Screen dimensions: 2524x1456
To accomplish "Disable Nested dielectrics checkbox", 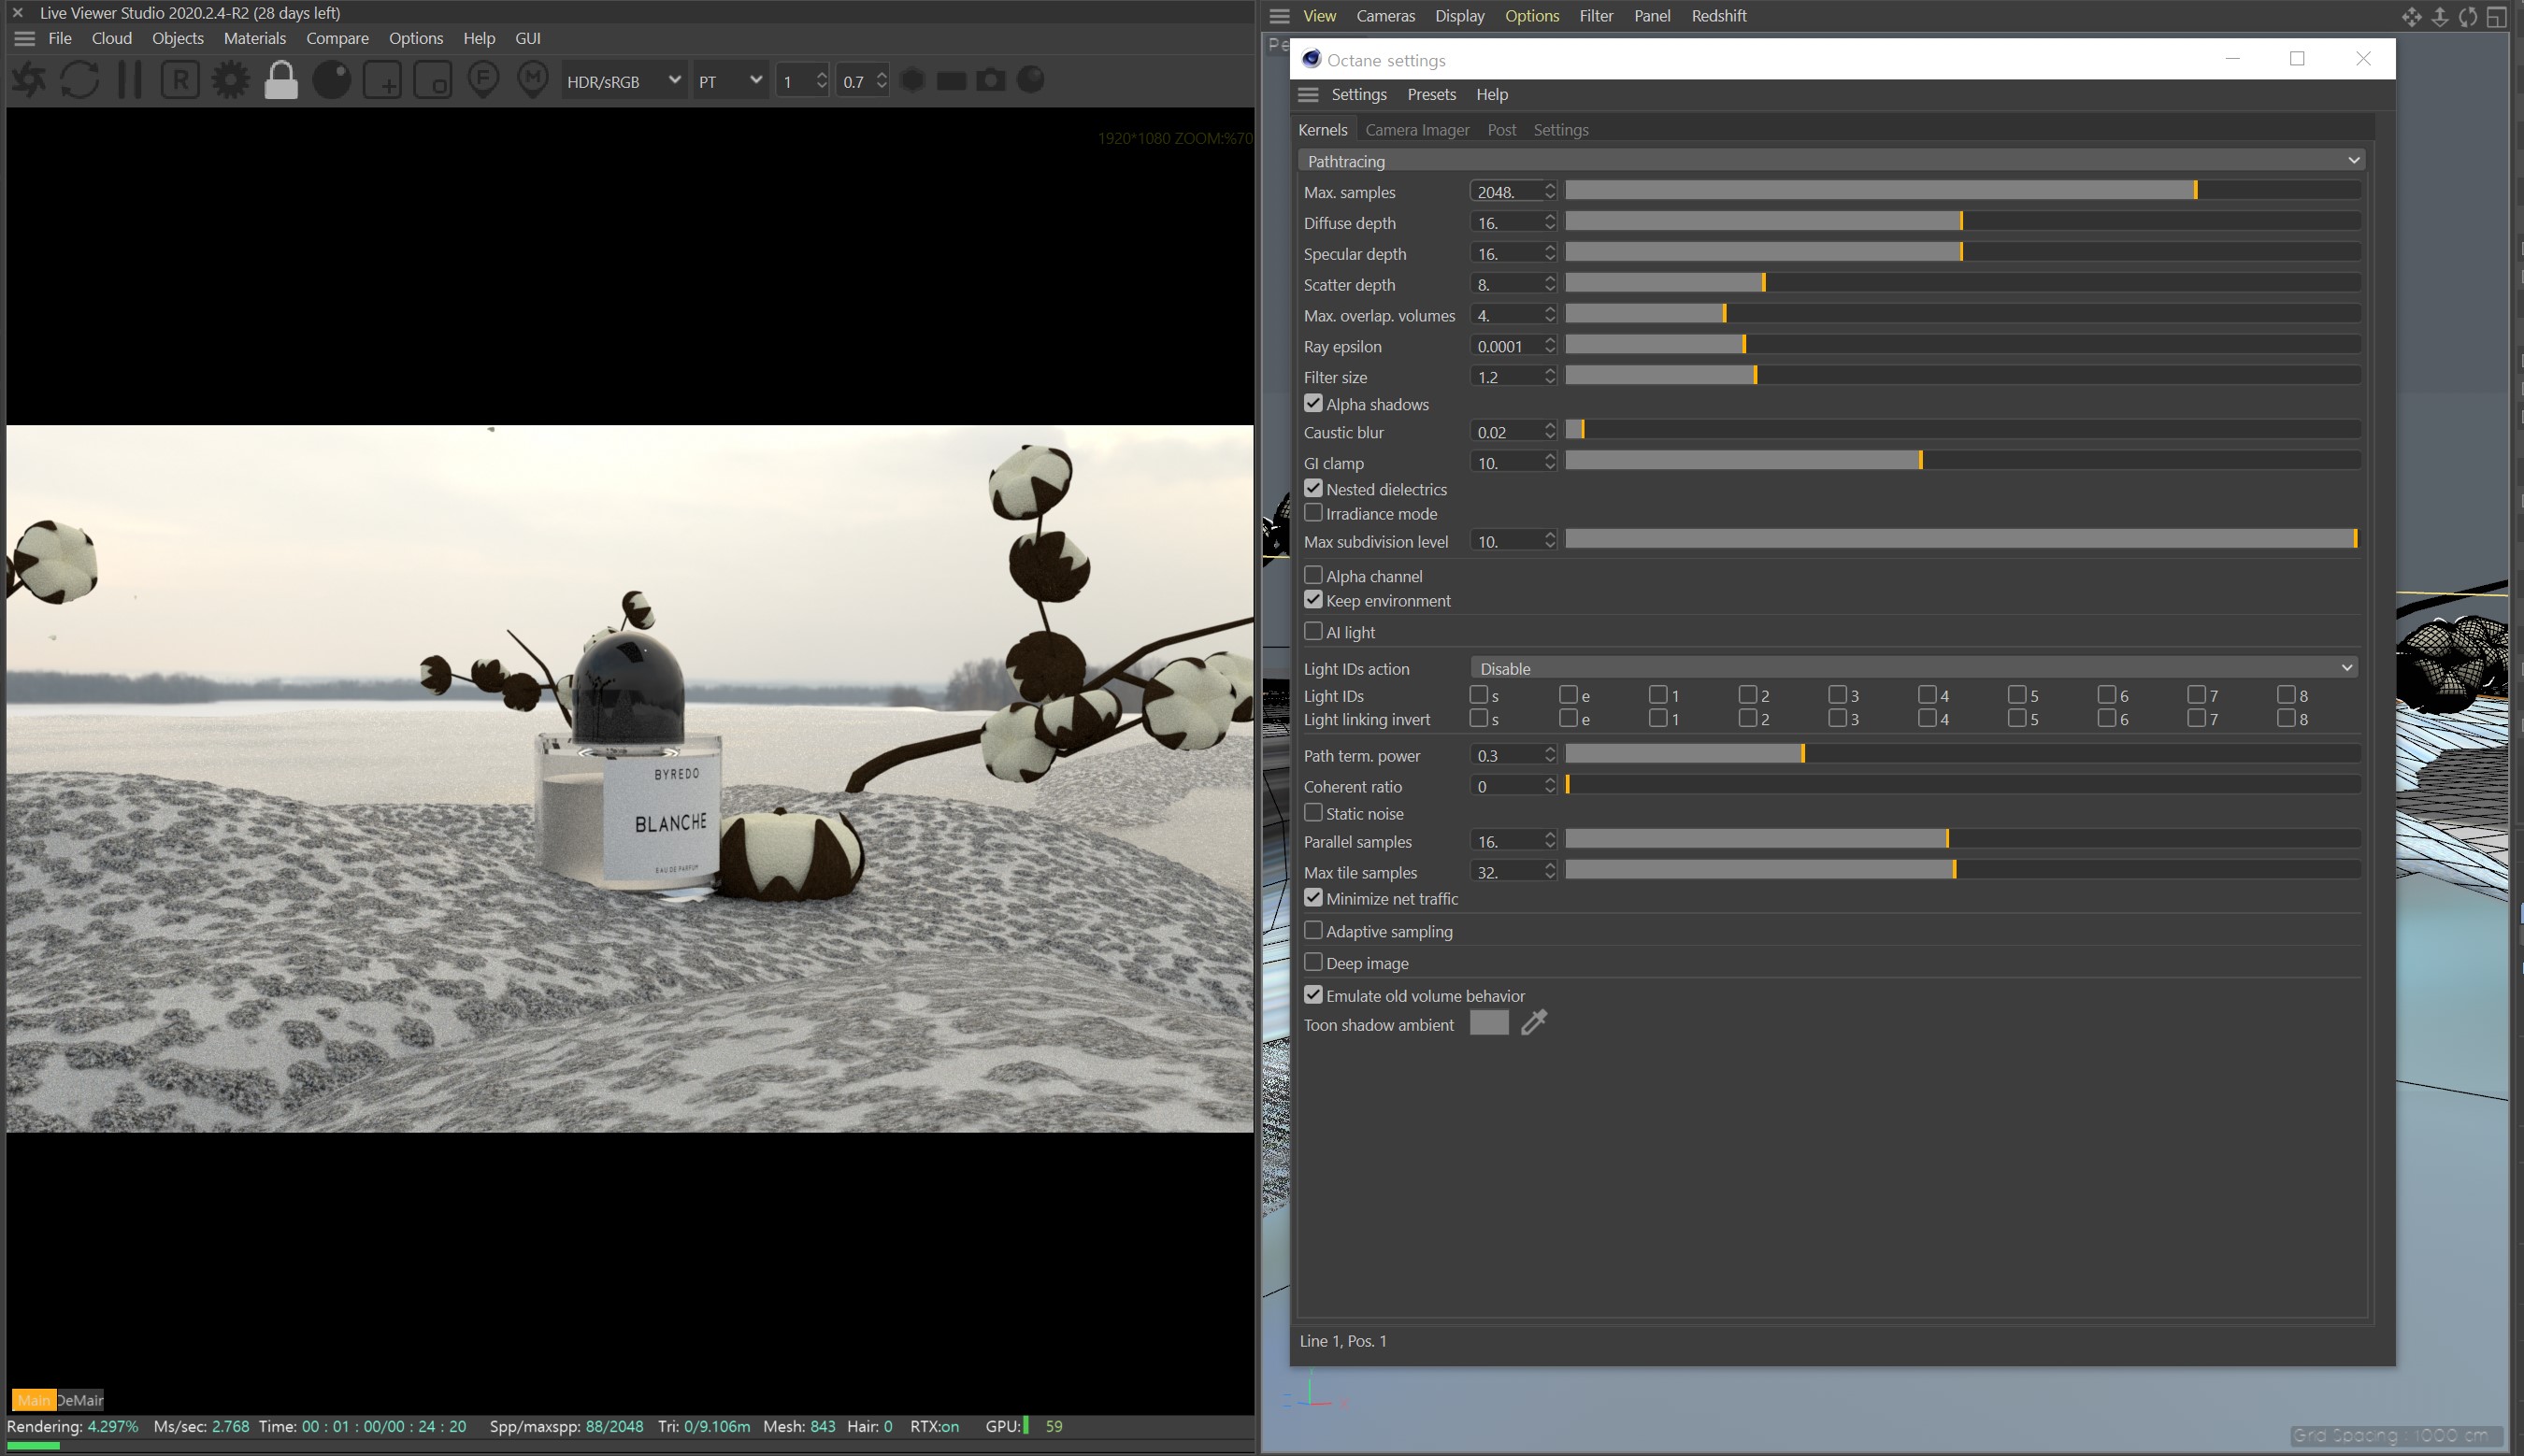I will point(1313,488).
